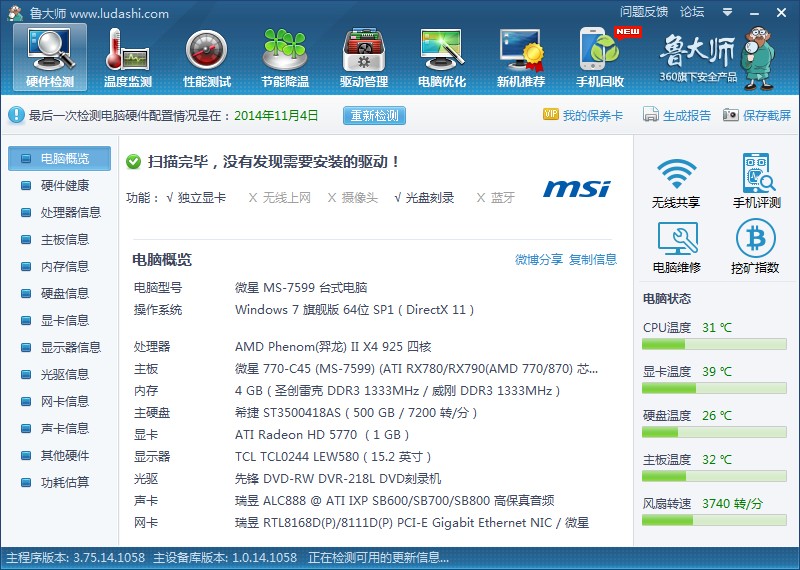Open 电脑优化 computer optimization
The height and width of the screenshot is (570, 800).
[x=442, y=58]
